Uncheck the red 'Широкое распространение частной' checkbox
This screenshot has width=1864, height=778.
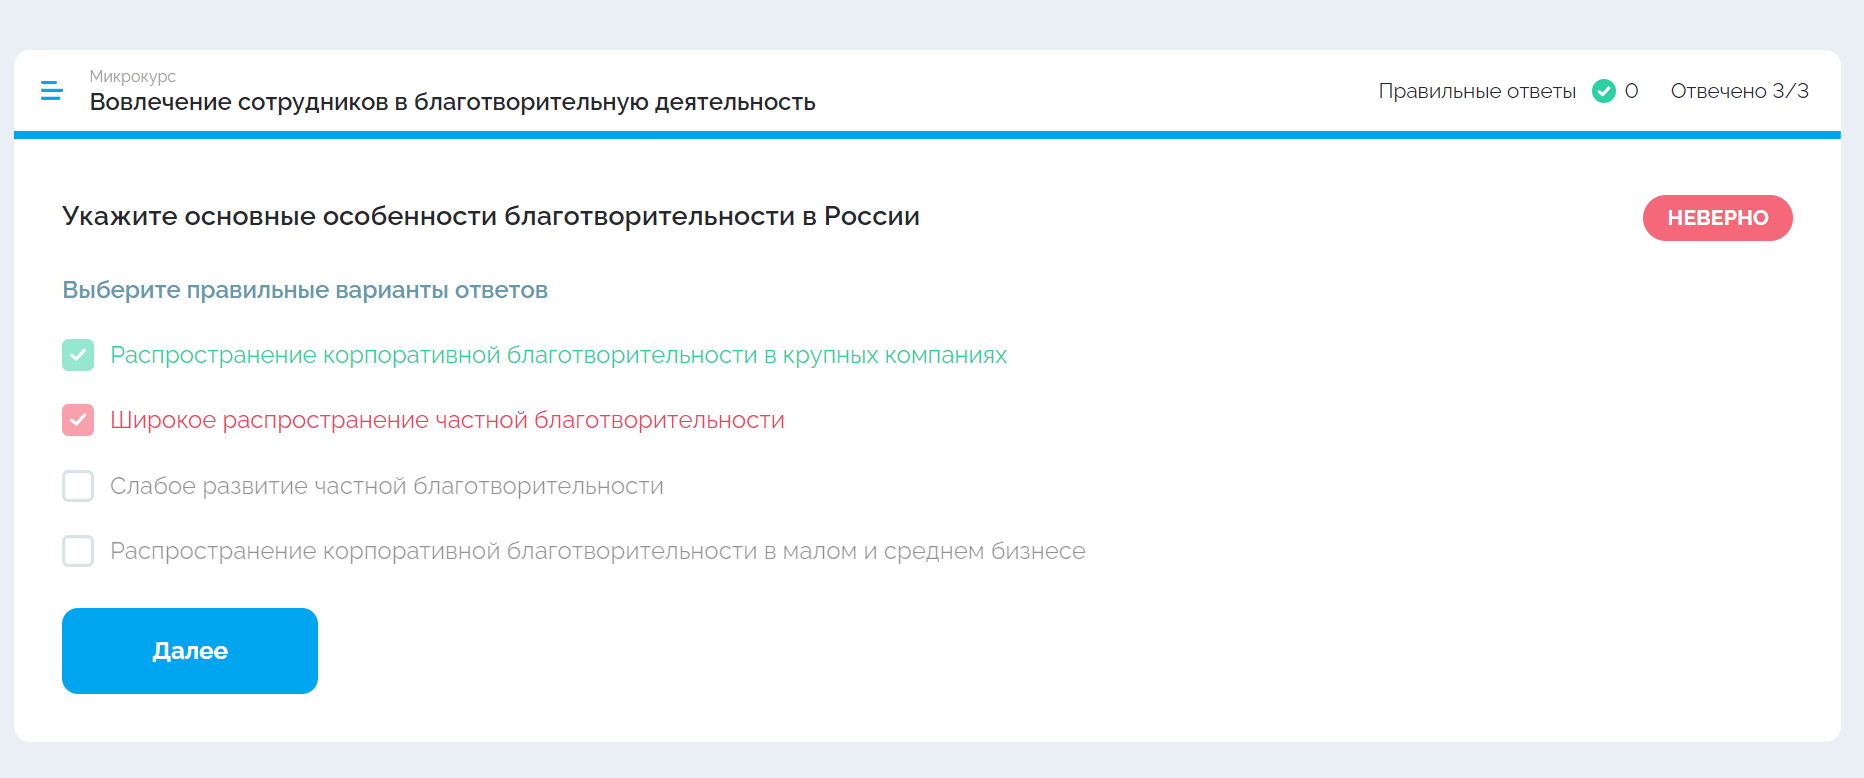click(78, 420)
